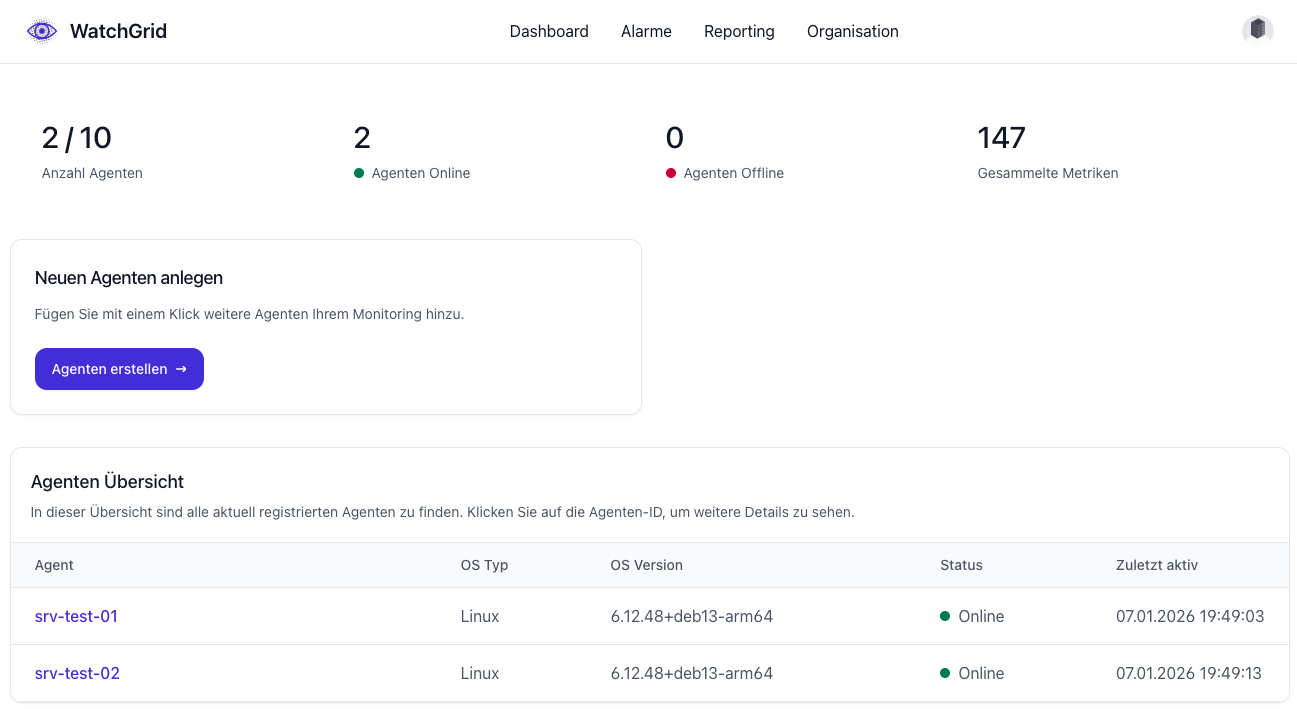The image size is (1297, 709).
Task: Click the Status column header
Action: [x=961, y=565]
